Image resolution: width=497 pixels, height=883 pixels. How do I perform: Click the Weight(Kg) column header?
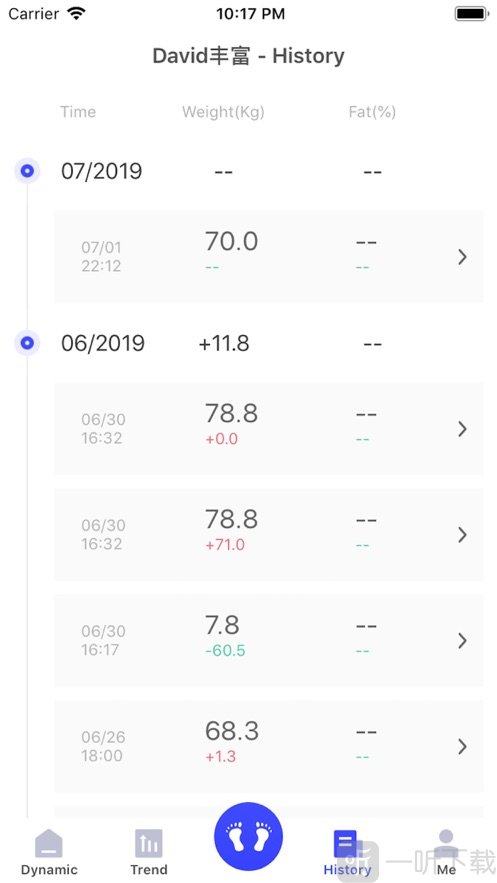coord(223,112)
